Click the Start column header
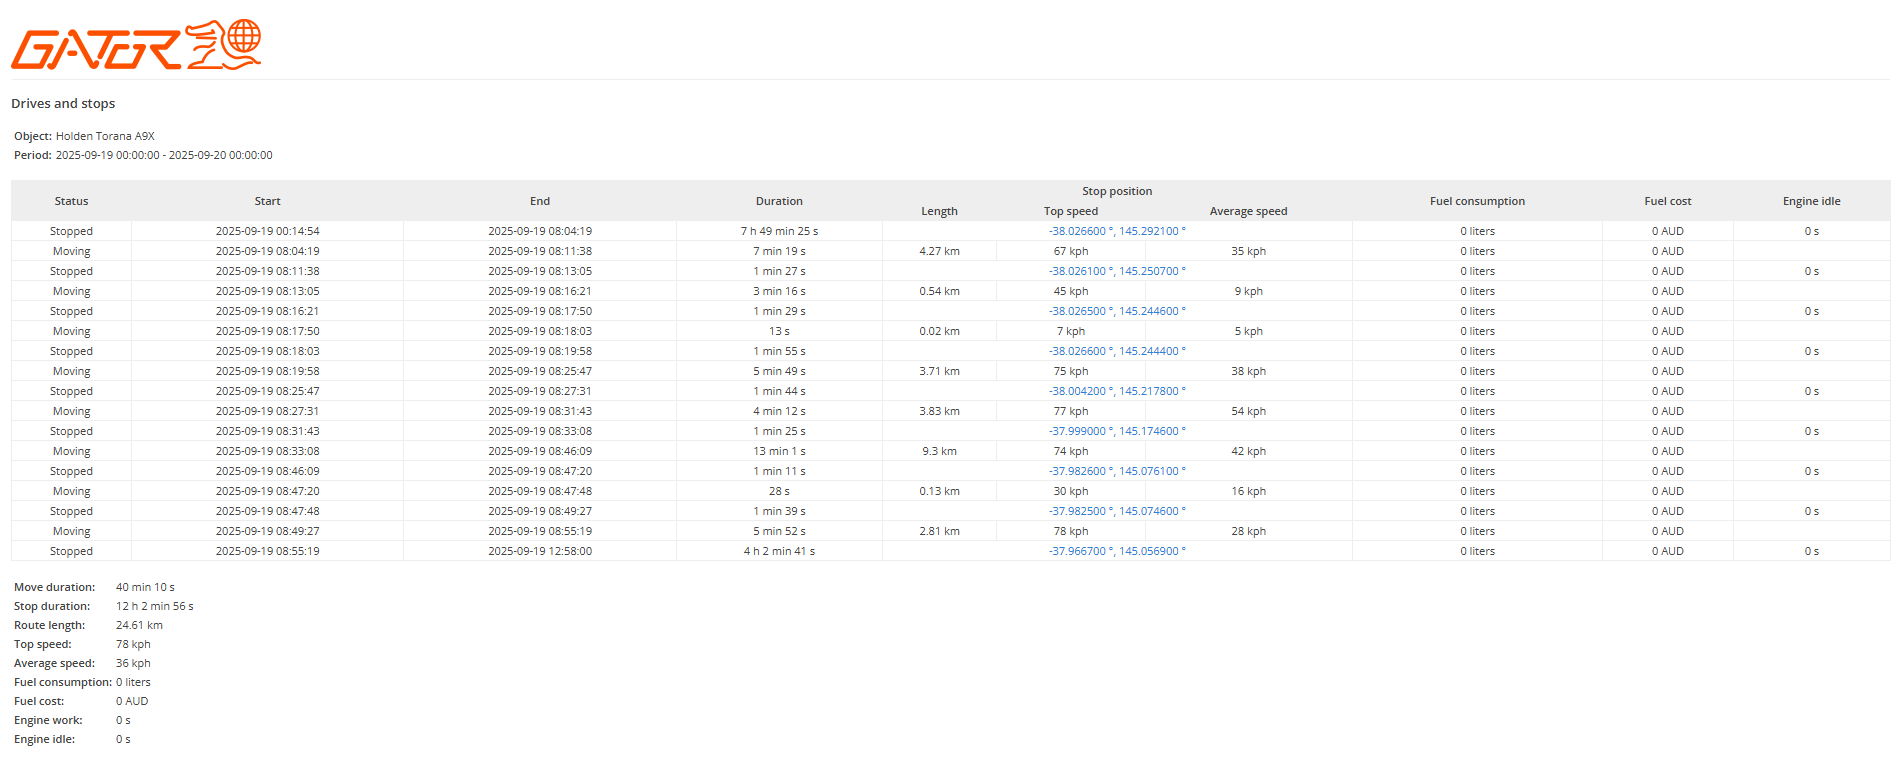 tap(267, 201)
